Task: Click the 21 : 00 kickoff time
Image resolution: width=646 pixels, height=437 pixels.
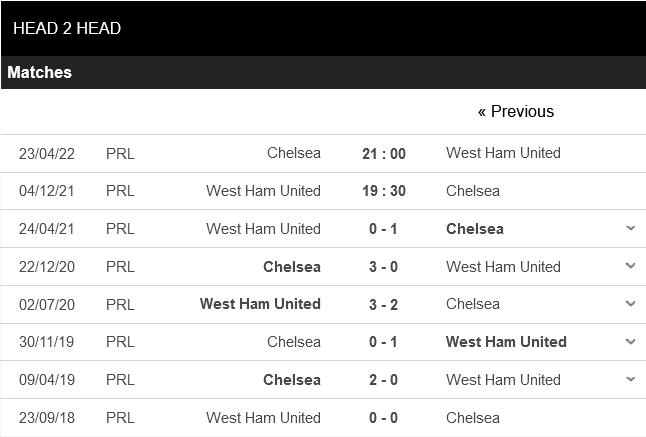Action: click(x=384, y=153)
